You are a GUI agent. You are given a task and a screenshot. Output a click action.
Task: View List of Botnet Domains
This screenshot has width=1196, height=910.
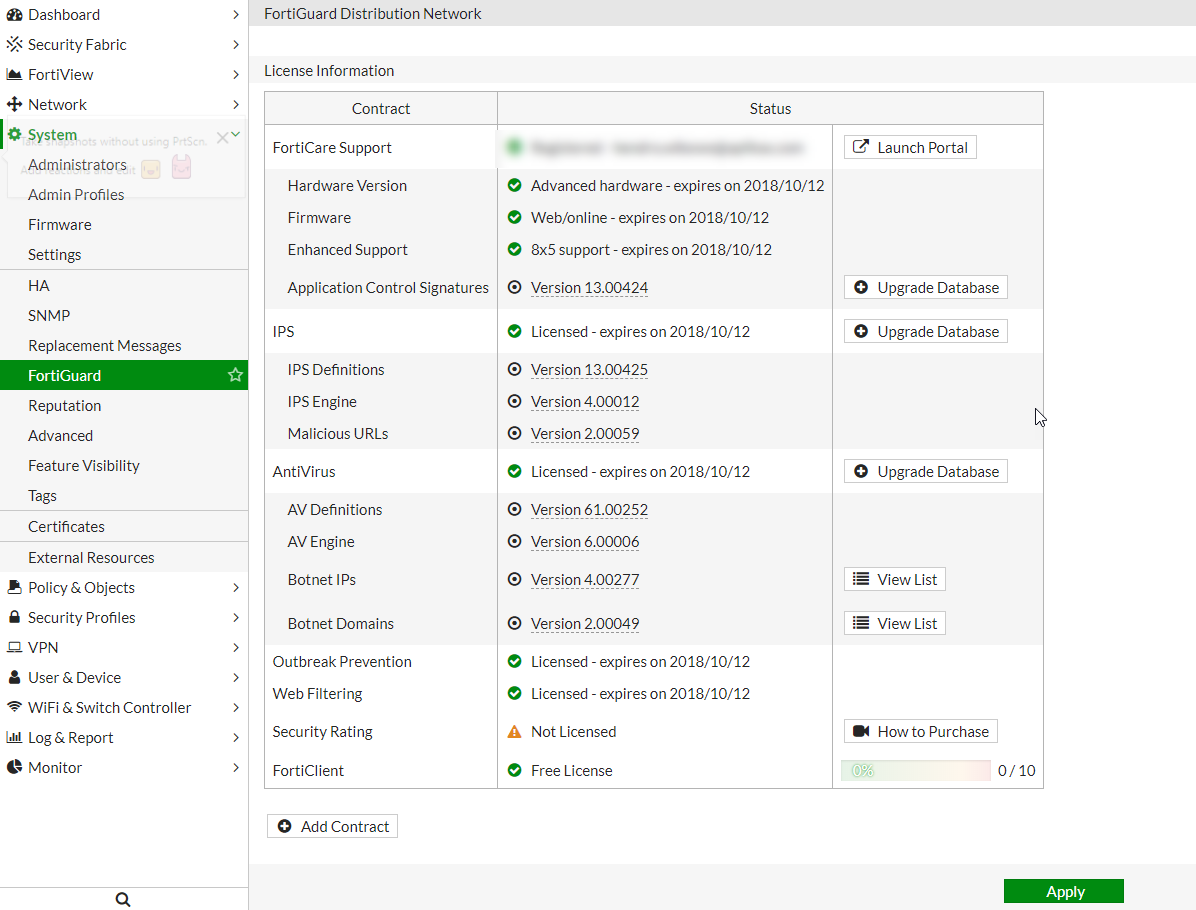click(x=895, y=623)
